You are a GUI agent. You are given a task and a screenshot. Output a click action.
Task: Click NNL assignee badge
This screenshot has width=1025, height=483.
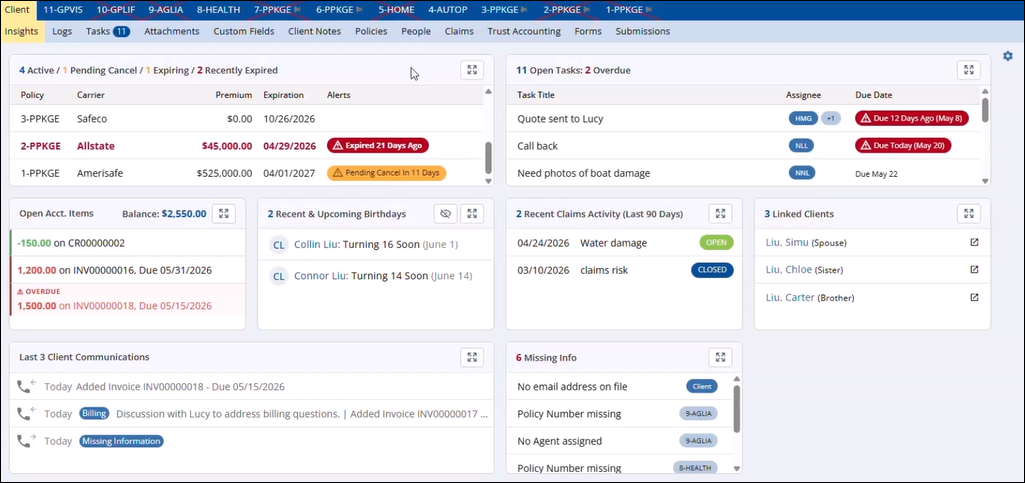pos(802,173)
